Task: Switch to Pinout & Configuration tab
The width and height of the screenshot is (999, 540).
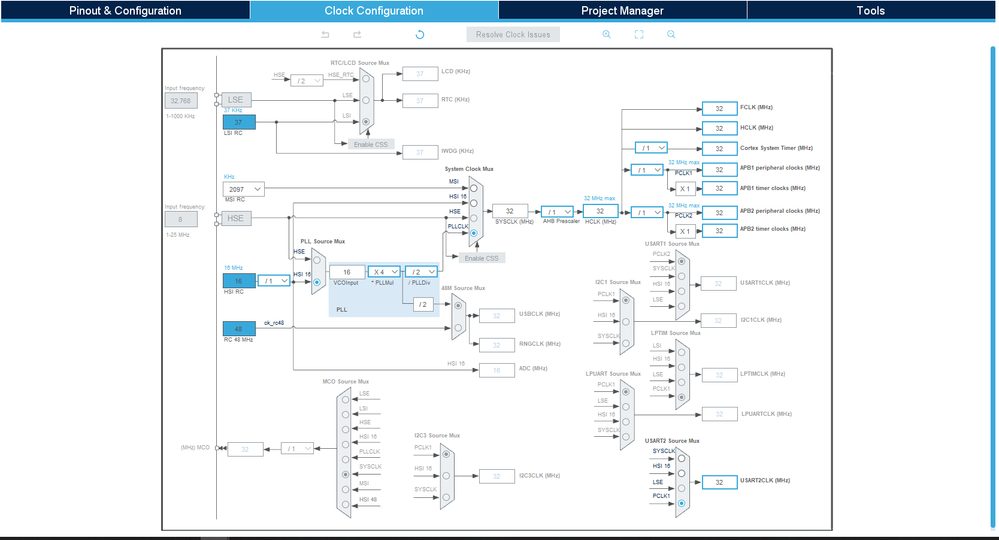Action: pos(125,10)
